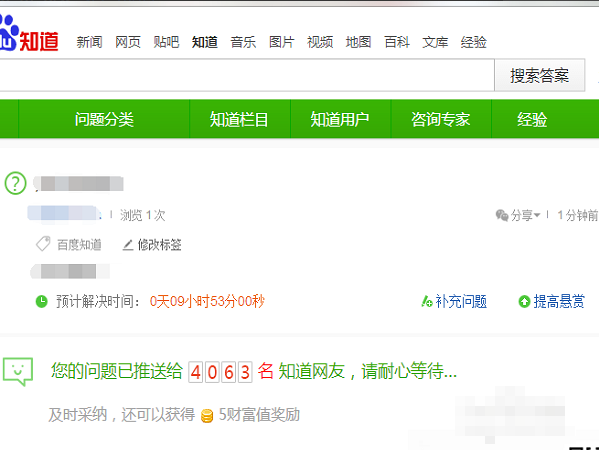599x450 pixels.
Task: Click the 及时采纳，还可以获得 text
Action: (121, 415)
